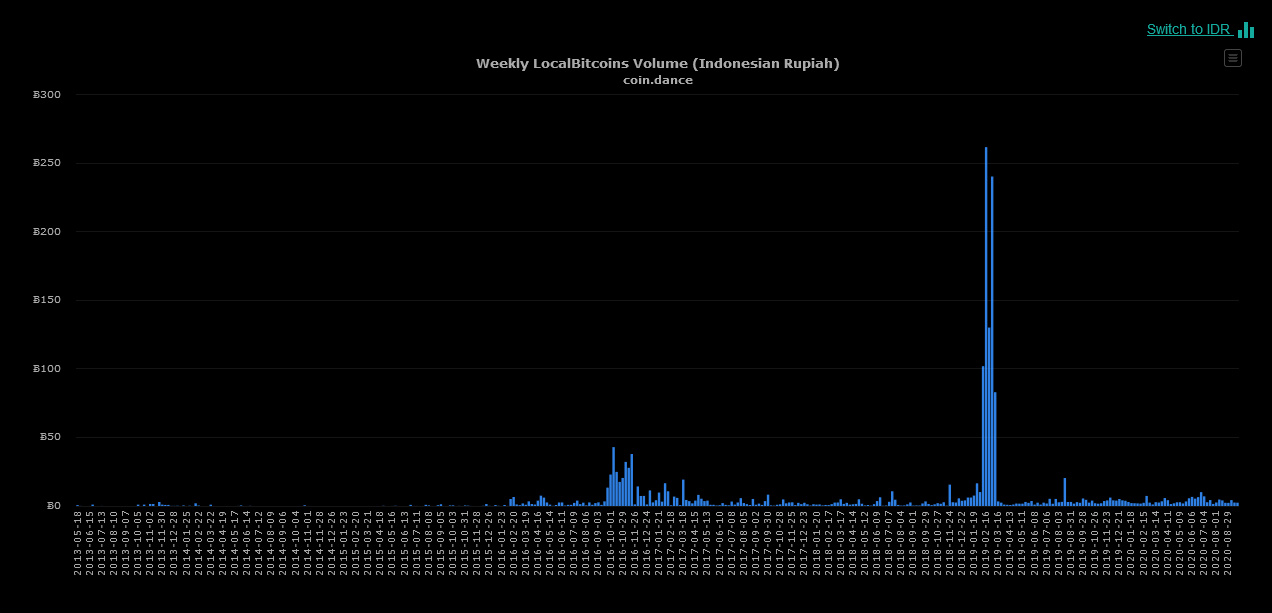The image size is (1272, 613).
Task: Click the ฿100 y-axis label
Action: [47, 369]
